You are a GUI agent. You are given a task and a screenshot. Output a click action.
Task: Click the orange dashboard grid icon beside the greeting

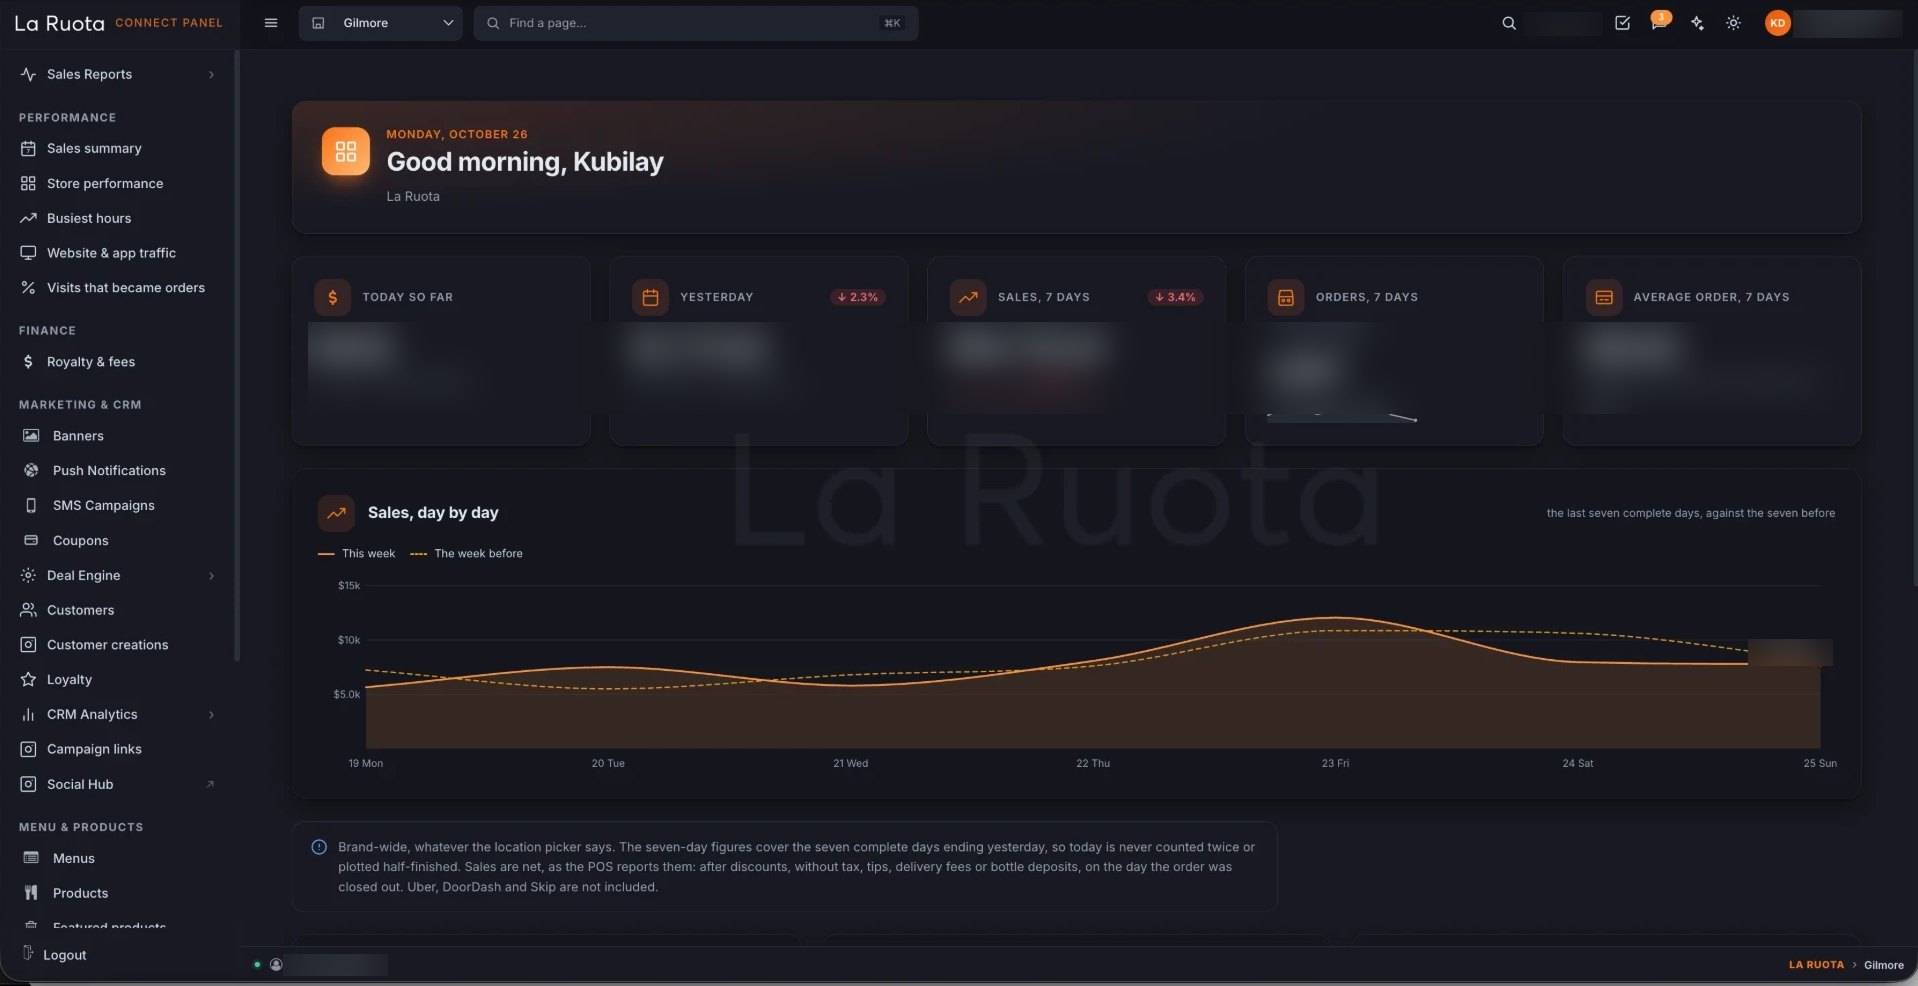click(x=345, y=151)
